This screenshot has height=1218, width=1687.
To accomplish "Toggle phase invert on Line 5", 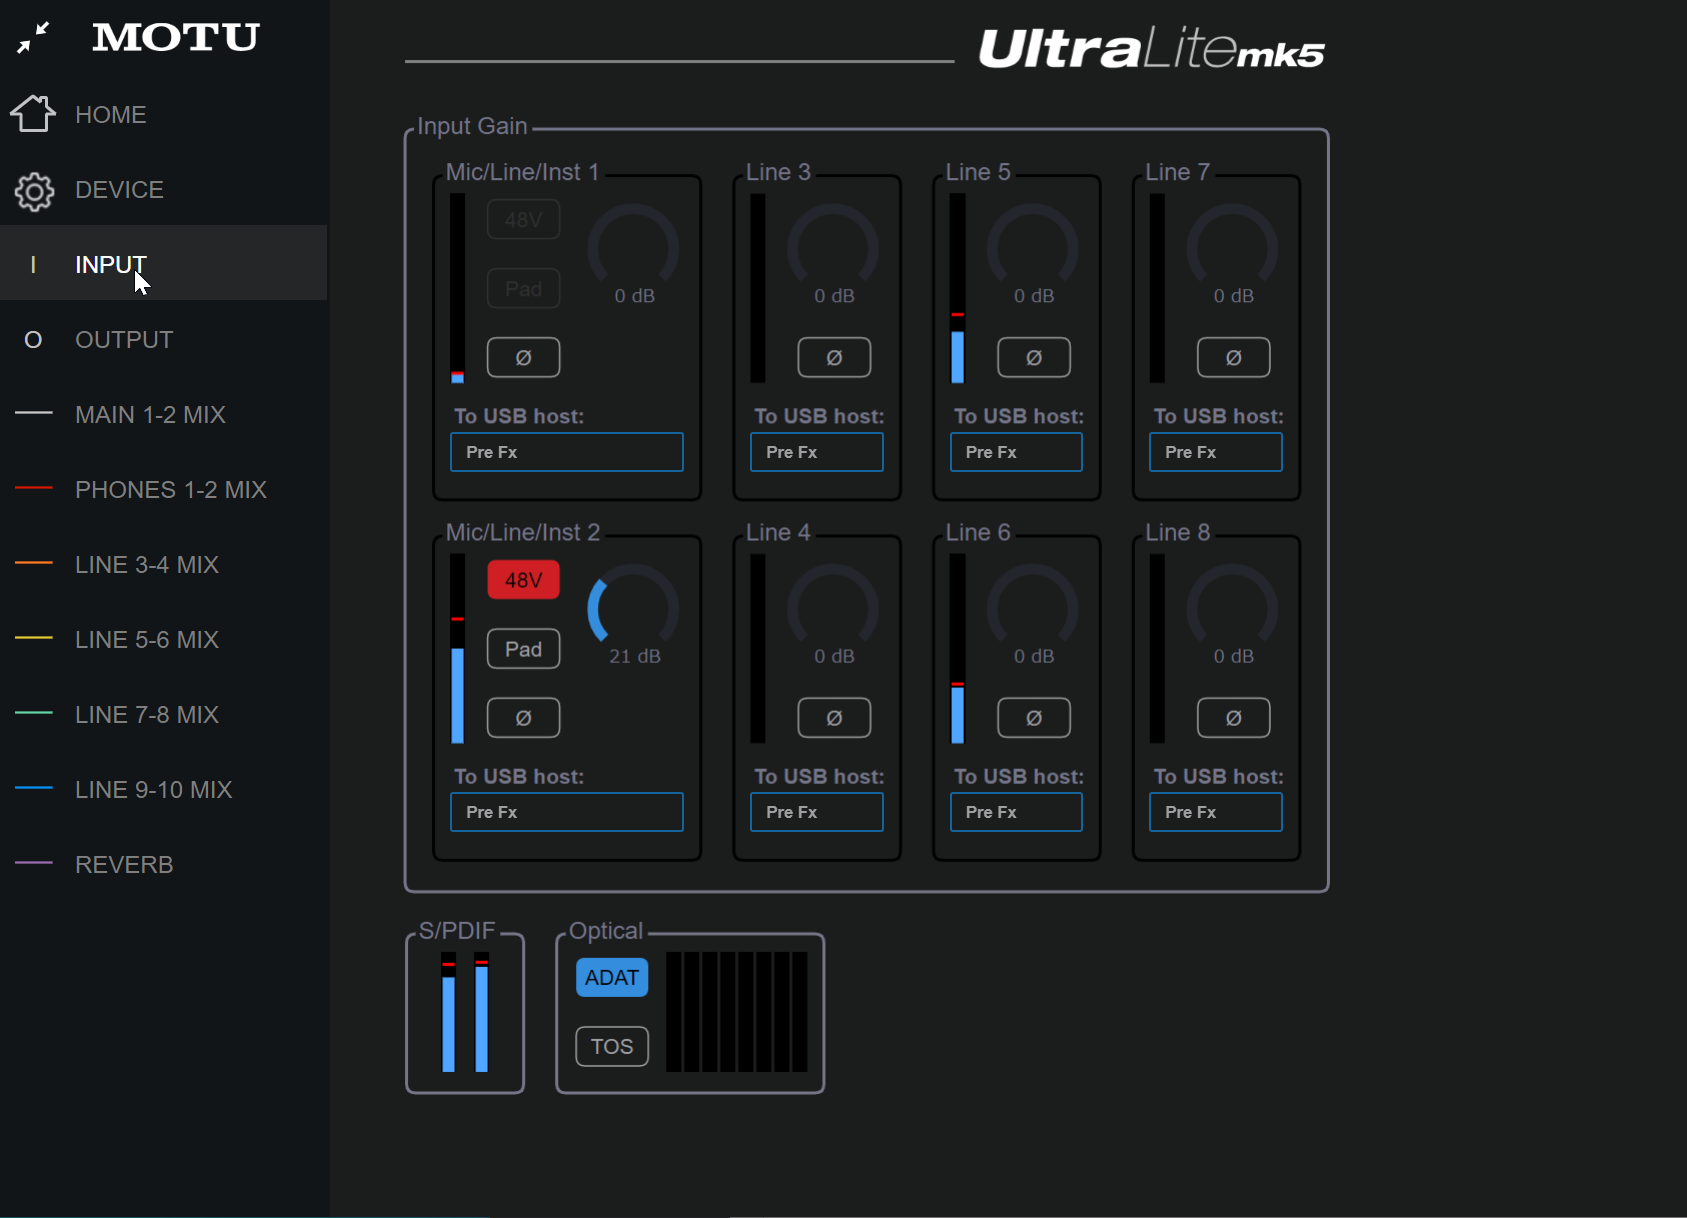I will [1034, 358].
